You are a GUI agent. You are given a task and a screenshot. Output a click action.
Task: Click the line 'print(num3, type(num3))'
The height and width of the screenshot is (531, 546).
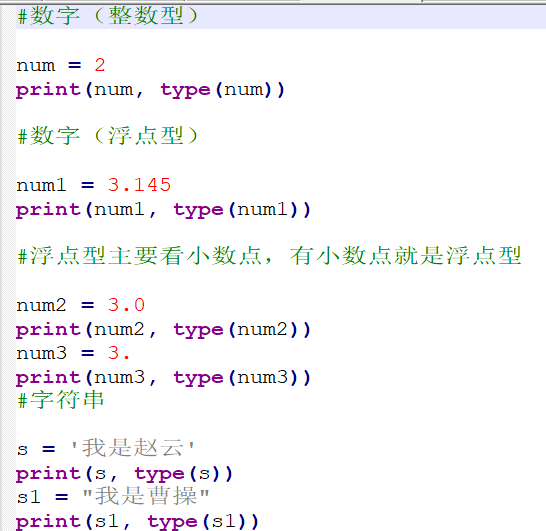point(163,378)
